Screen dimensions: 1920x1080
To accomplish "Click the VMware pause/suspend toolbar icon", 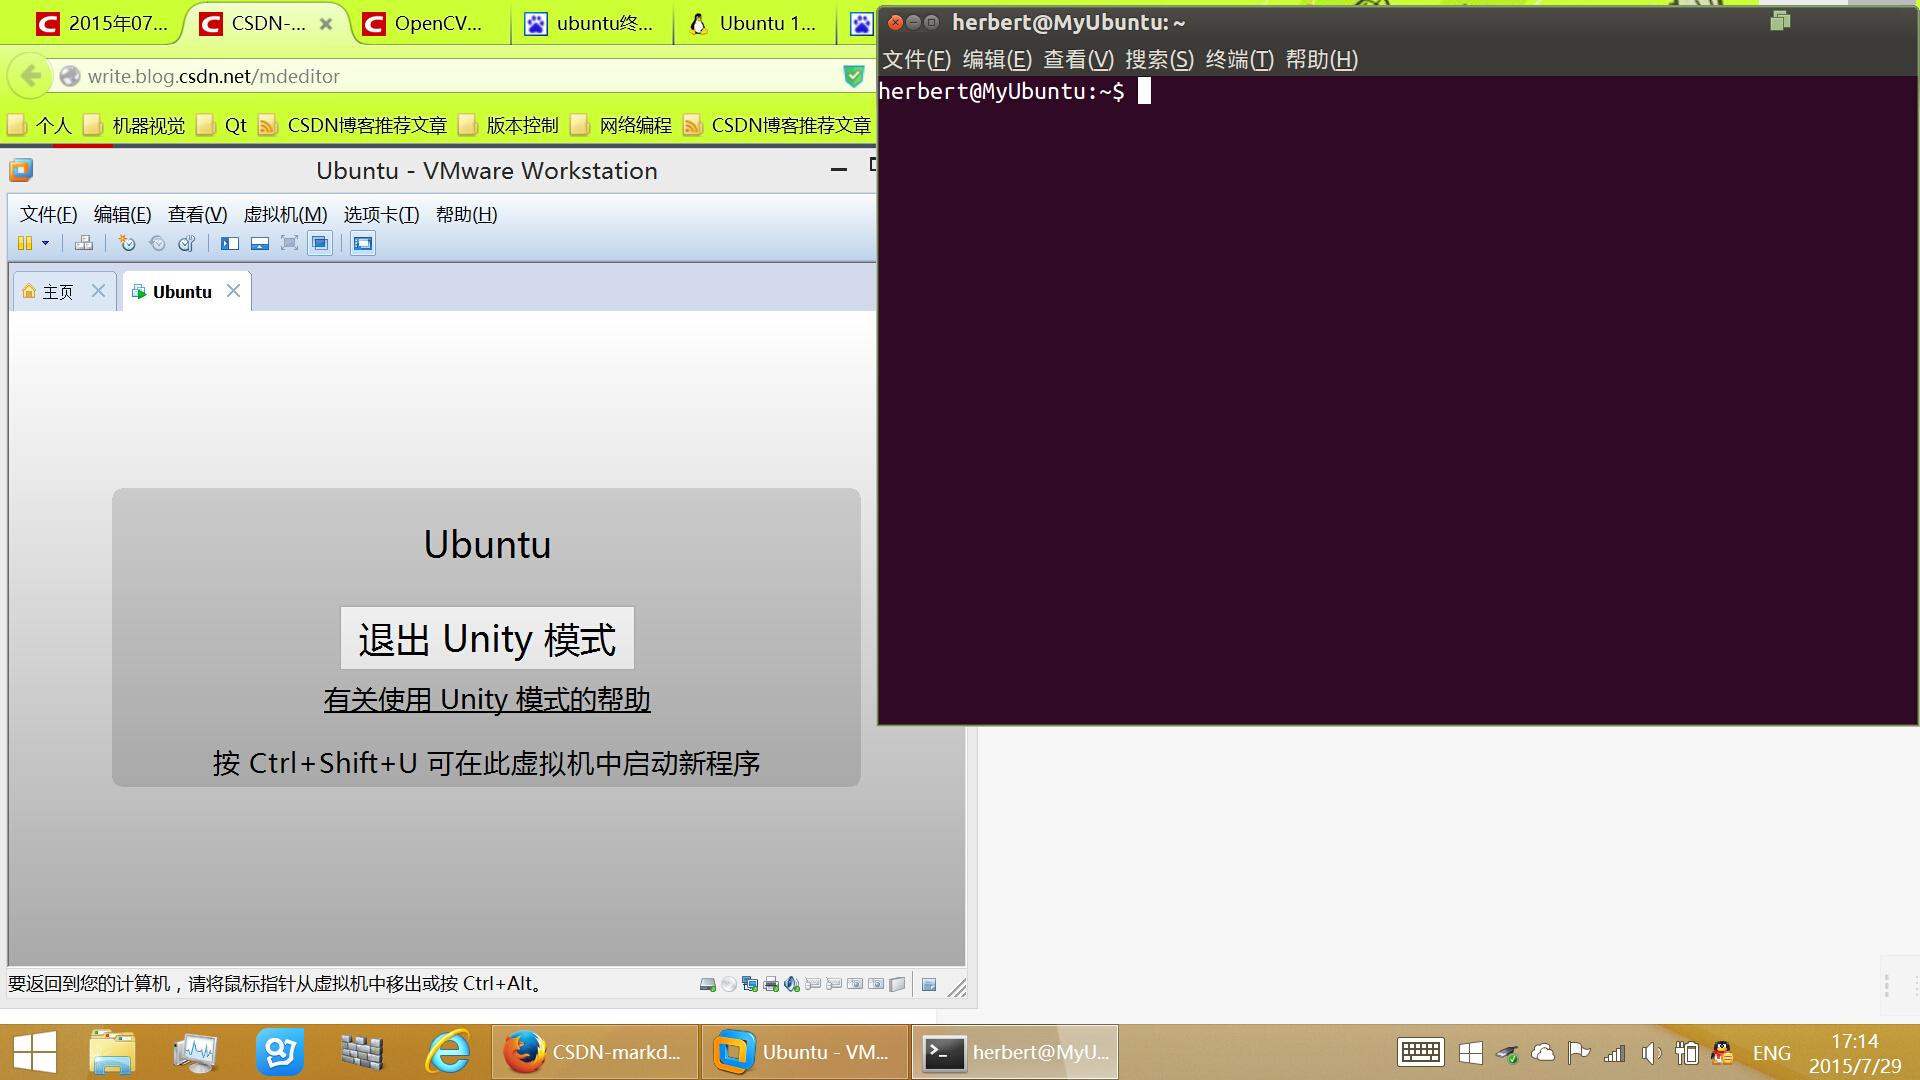I will tap(25, 243).
